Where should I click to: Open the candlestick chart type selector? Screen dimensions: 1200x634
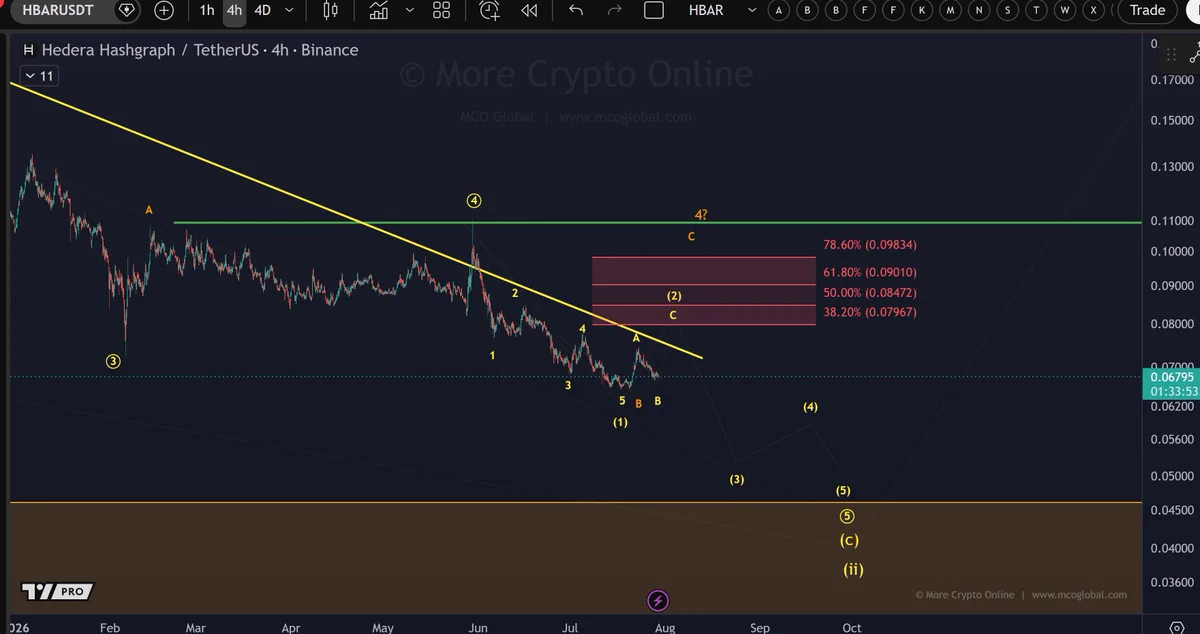331,10
